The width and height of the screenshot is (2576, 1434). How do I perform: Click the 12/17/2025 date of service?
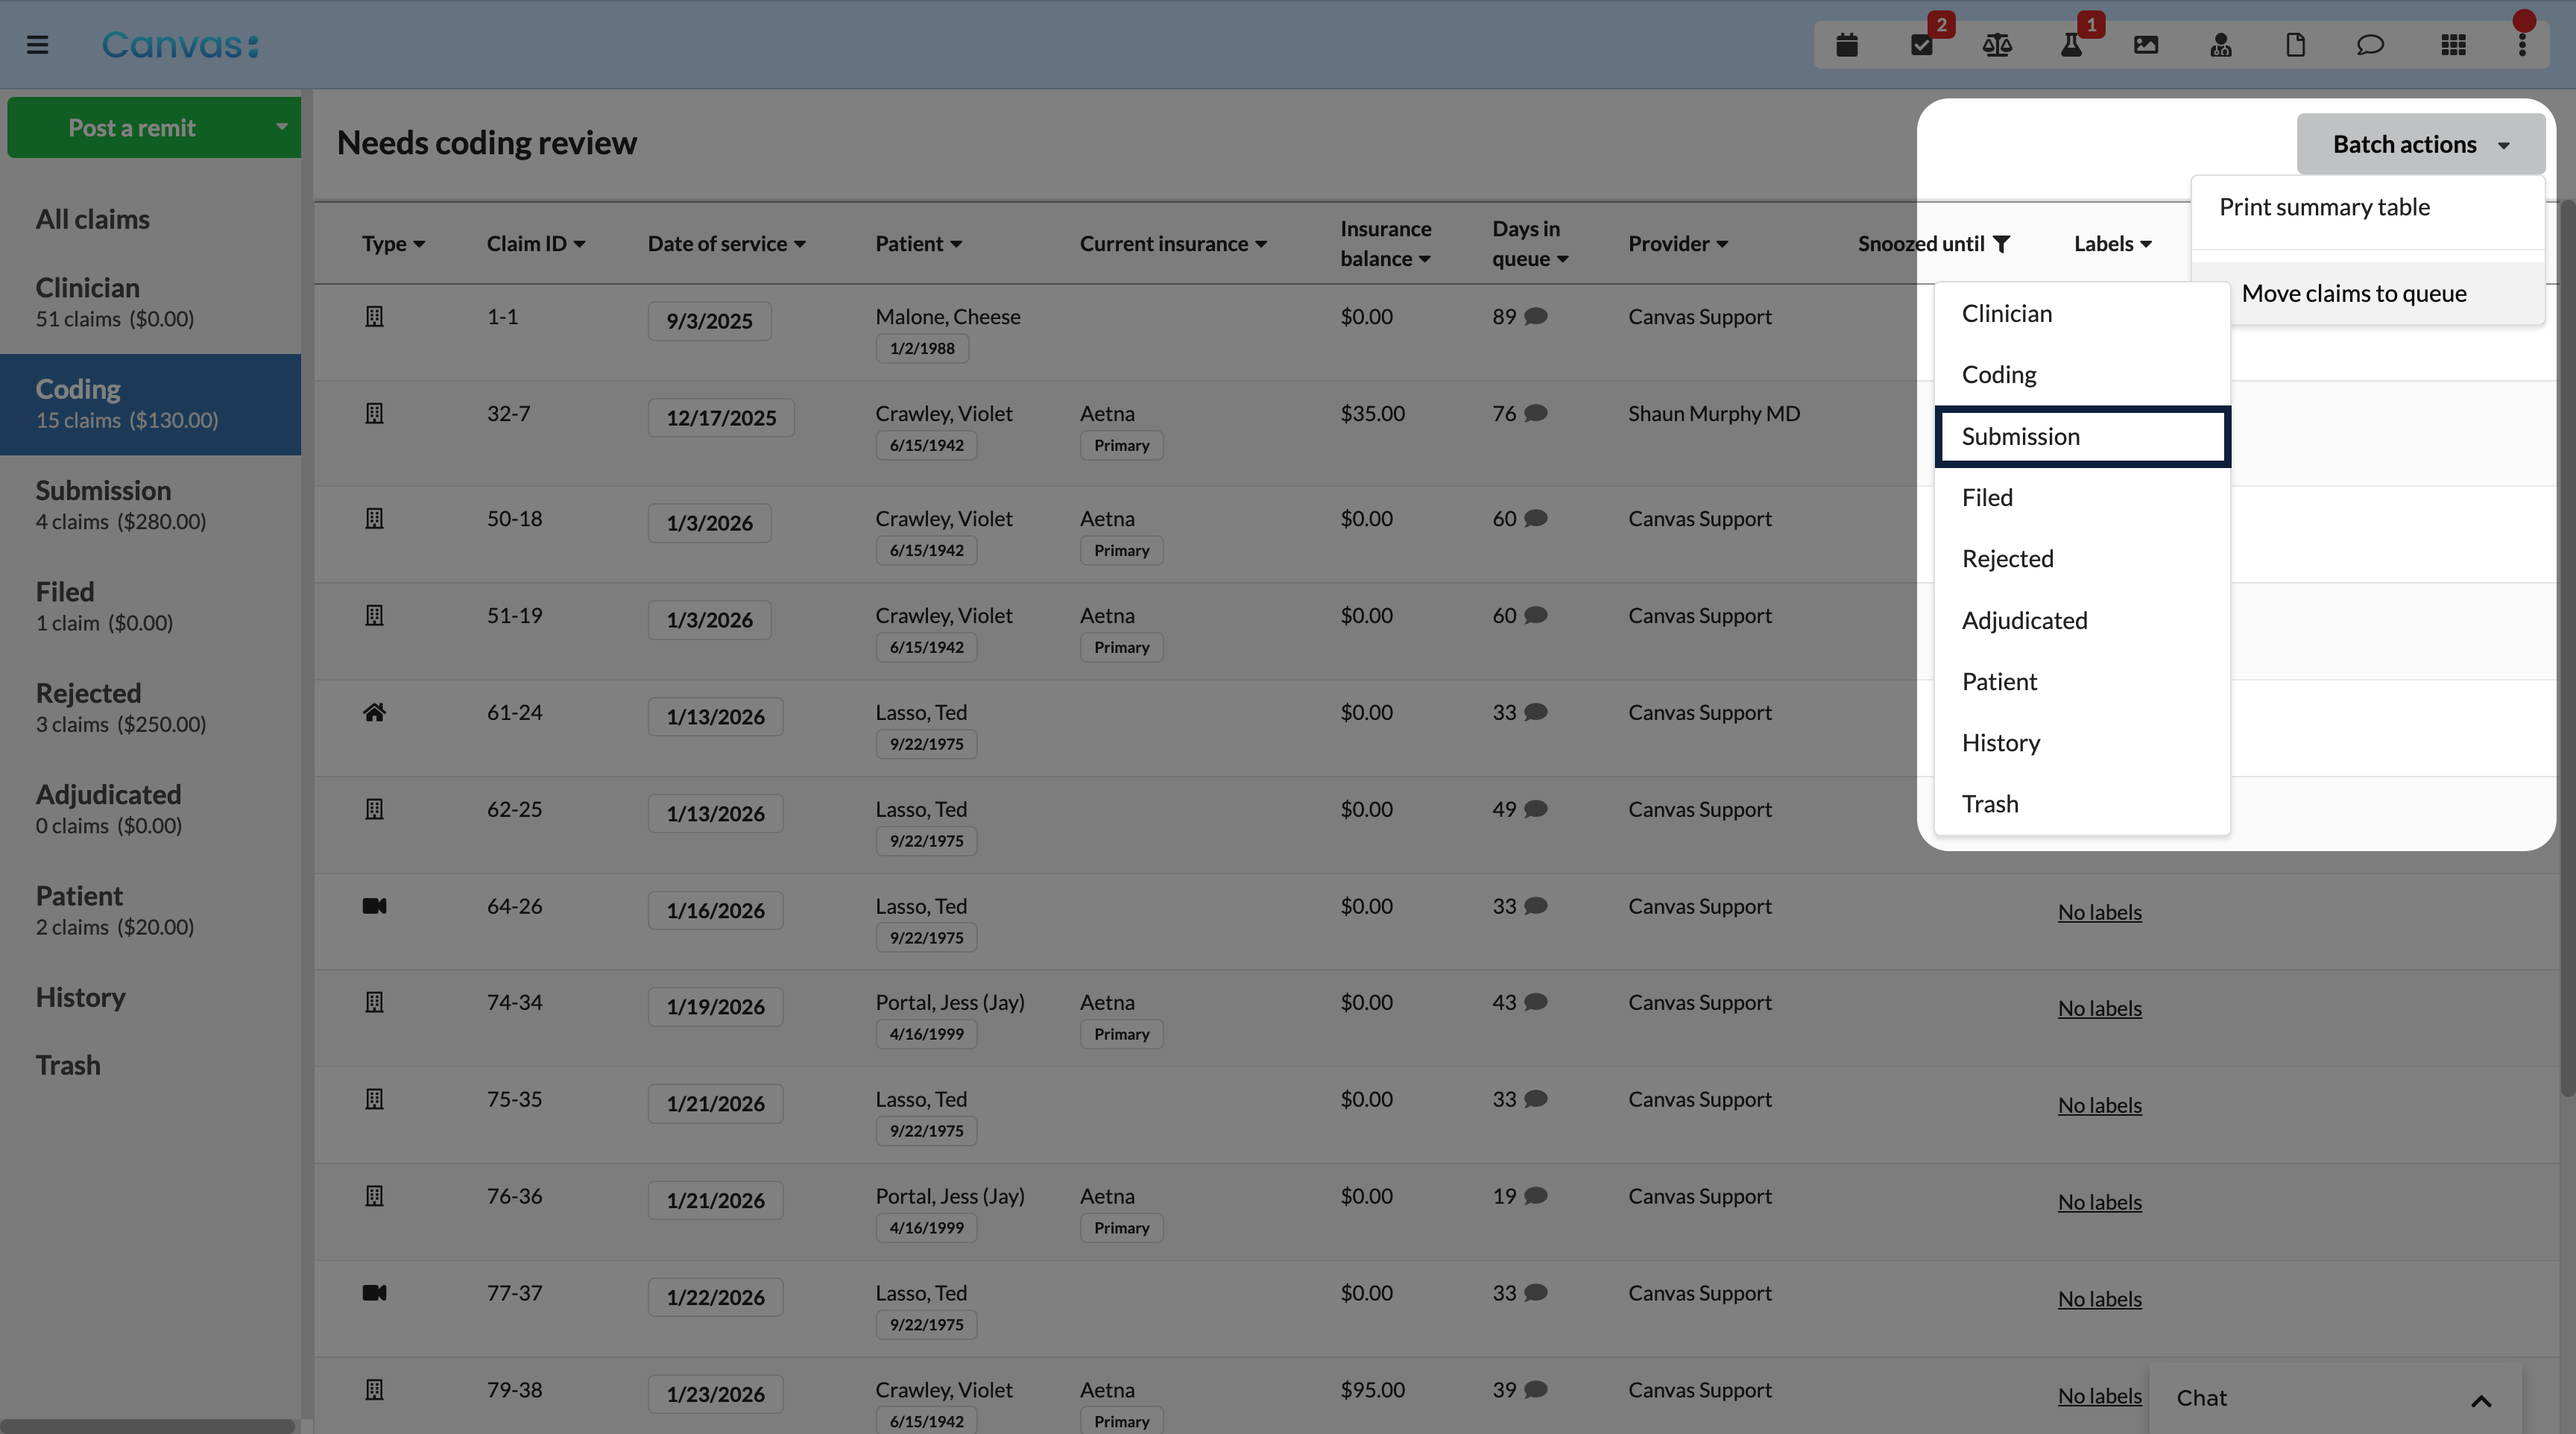tap(720, 418)
